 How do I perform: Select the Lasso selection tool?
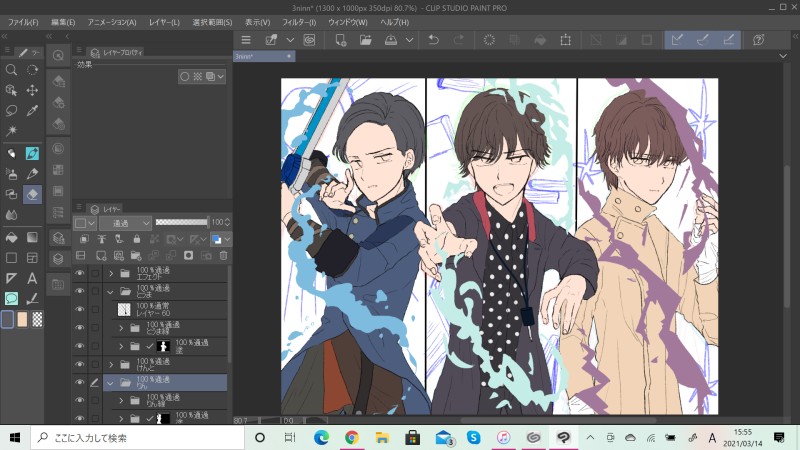pos(11,111)
